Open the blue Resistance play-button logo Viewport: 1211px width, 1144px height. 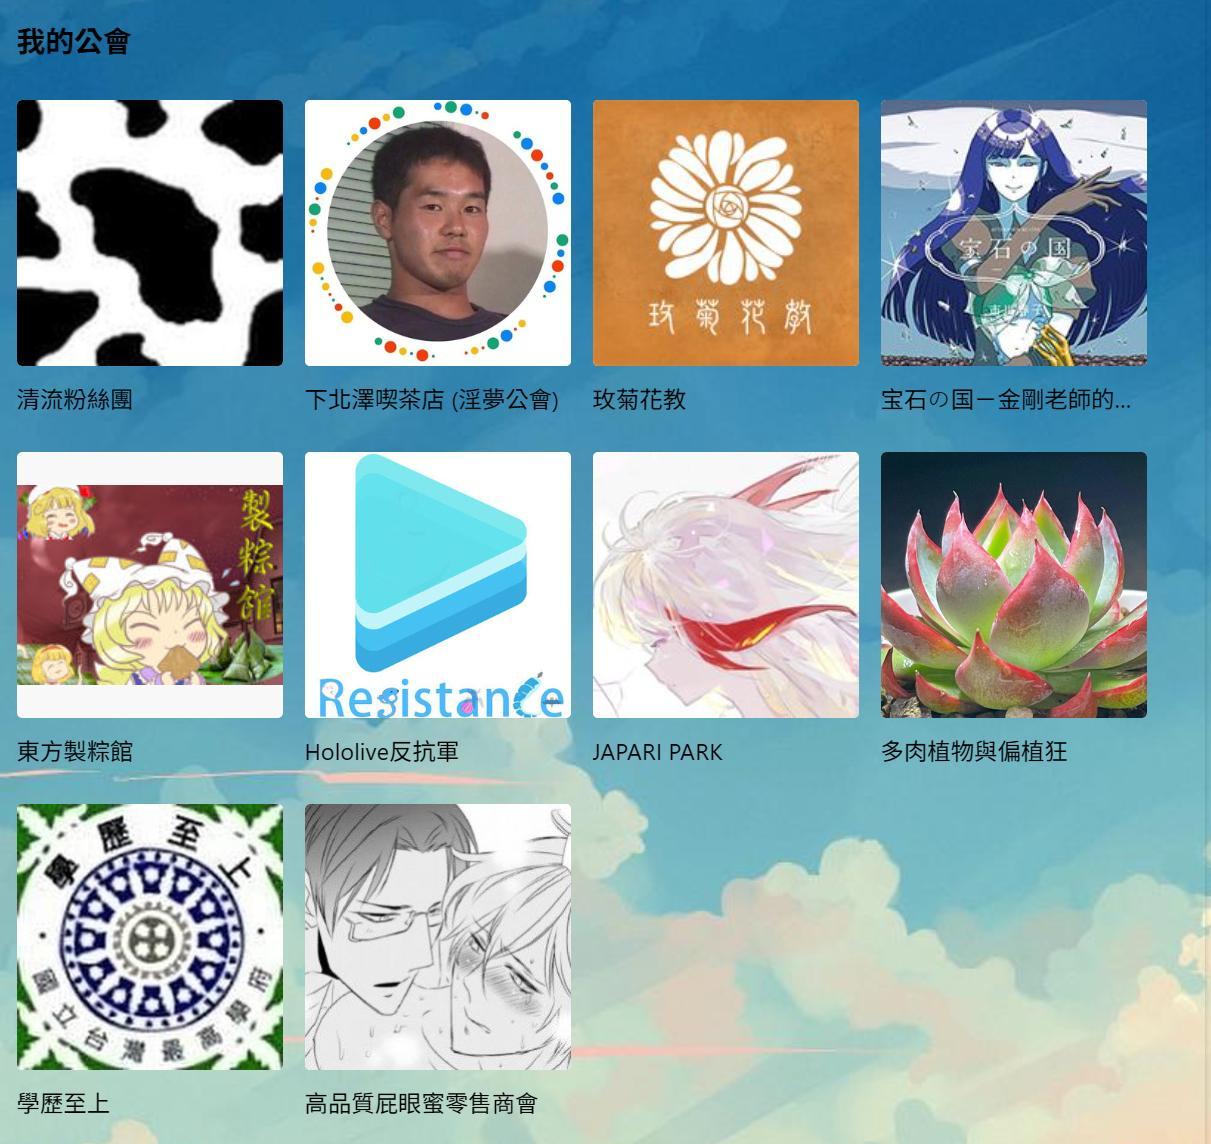(x=438, y=585)
